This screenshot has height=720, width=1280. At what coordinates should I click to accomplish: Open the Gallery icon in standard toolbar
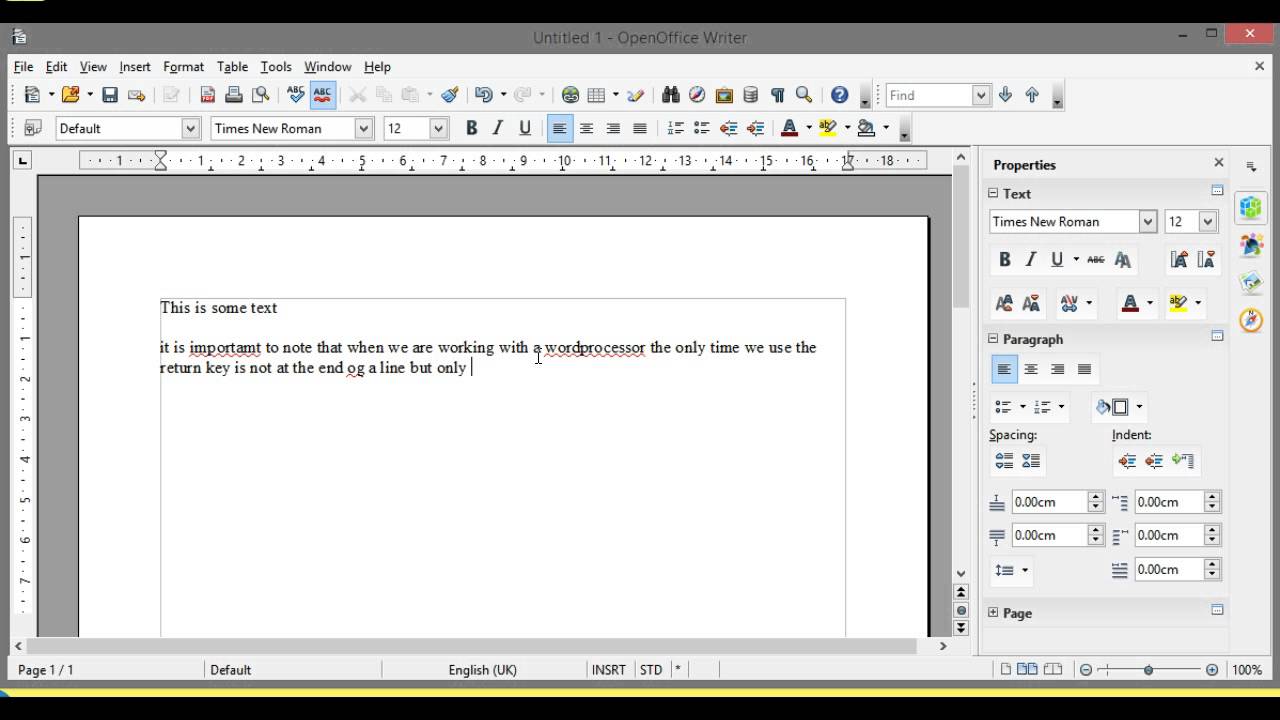[724, 95]
